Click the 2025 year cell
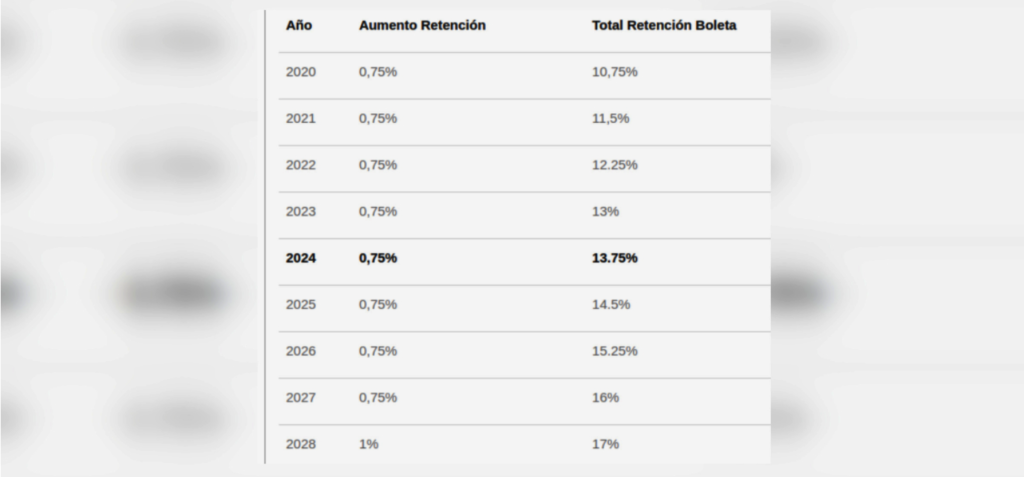Image resolution: width=1024 pixels, height=477 pixels. point(300,304)
